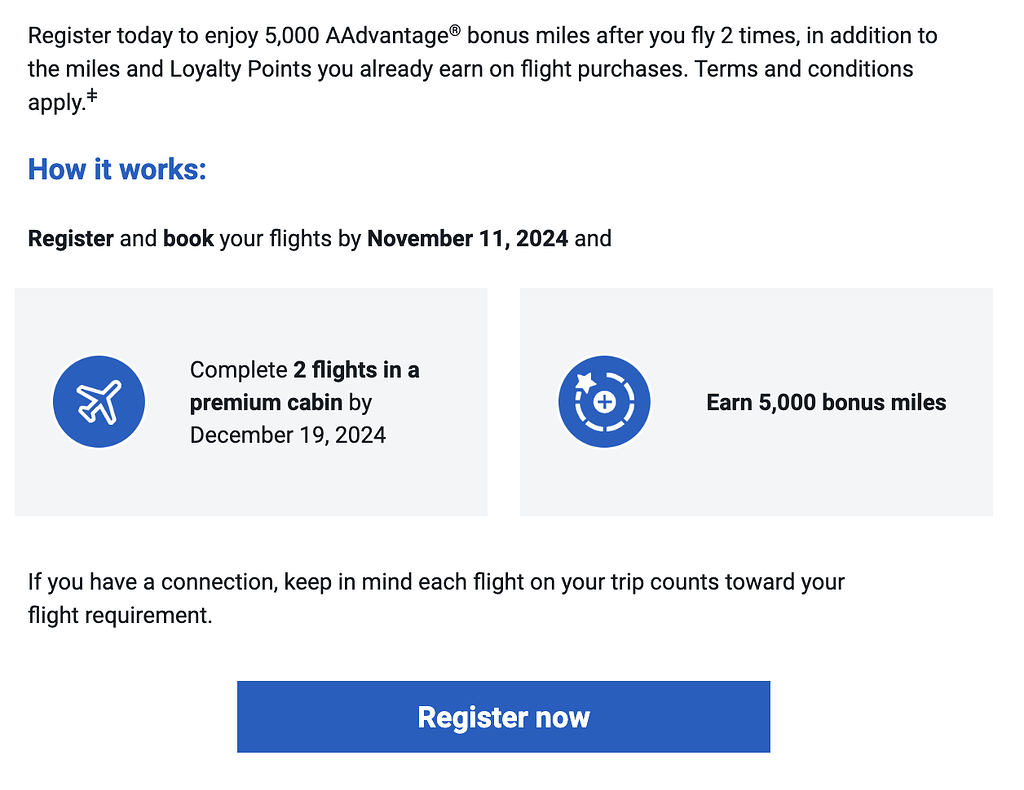
Task: Select the Earn 5,000 bonus miles card
Action: (756, 402)
